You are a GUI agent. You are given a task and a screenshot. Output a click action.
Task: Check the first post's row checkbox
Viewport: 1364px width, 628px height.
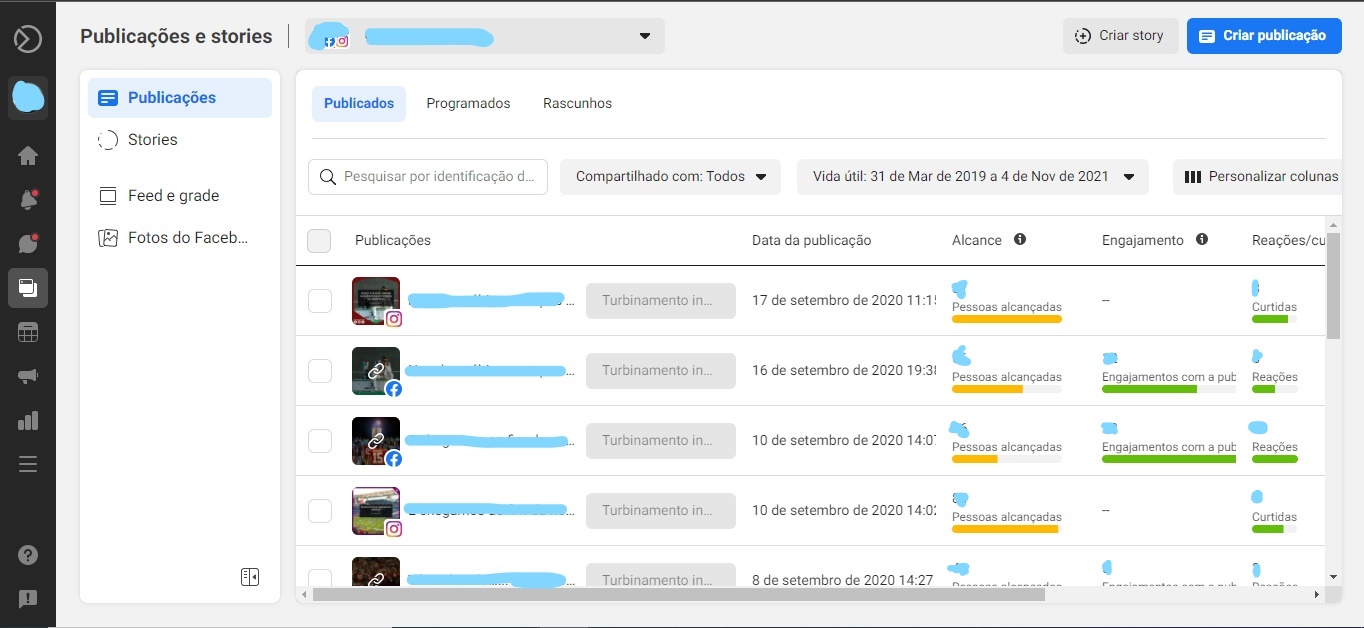[320, 300]
